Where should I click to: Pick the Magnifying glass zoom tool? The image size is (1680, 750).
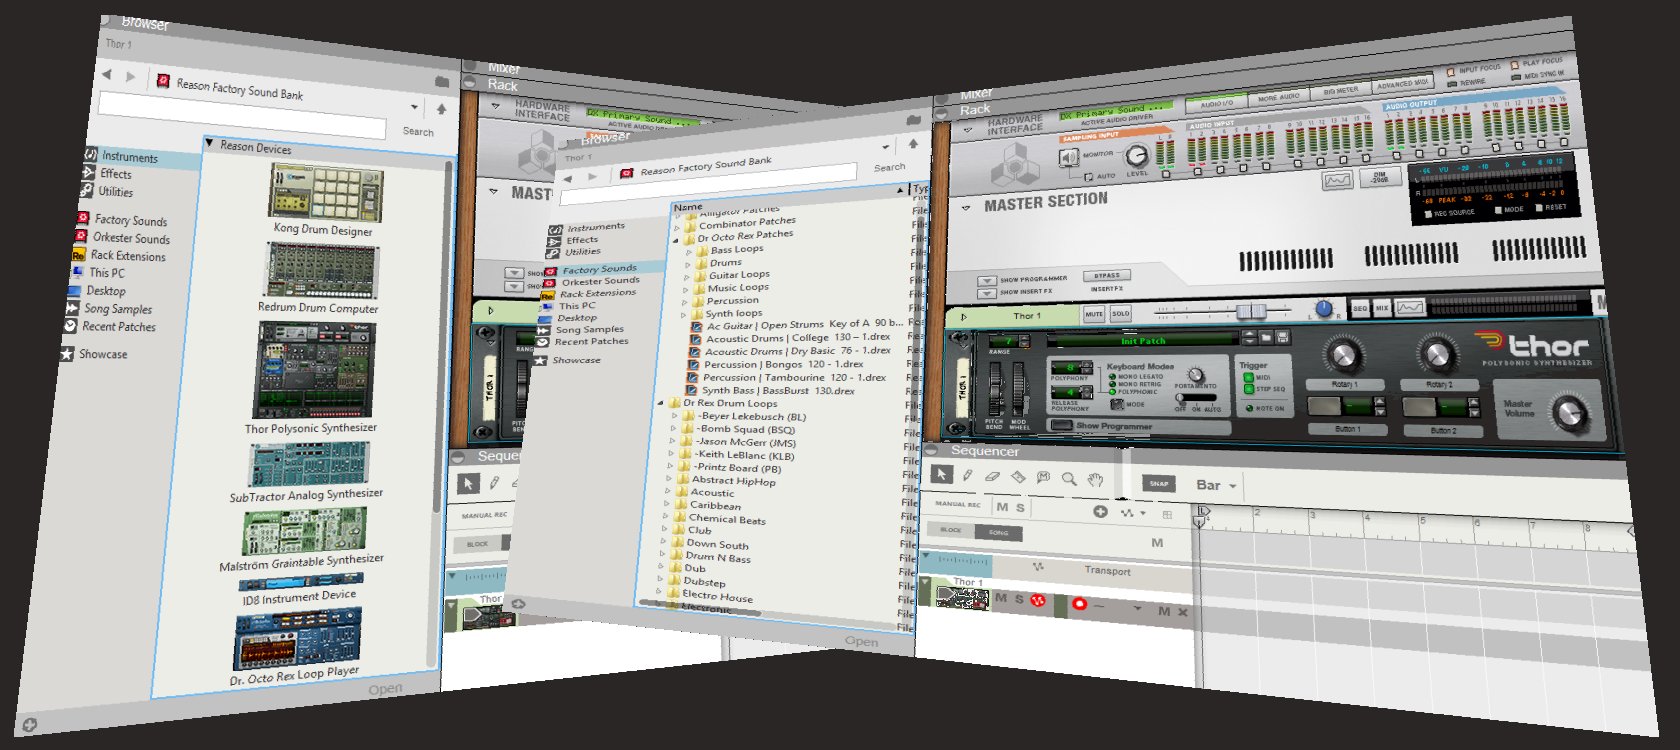click(x=1069, y=479)
